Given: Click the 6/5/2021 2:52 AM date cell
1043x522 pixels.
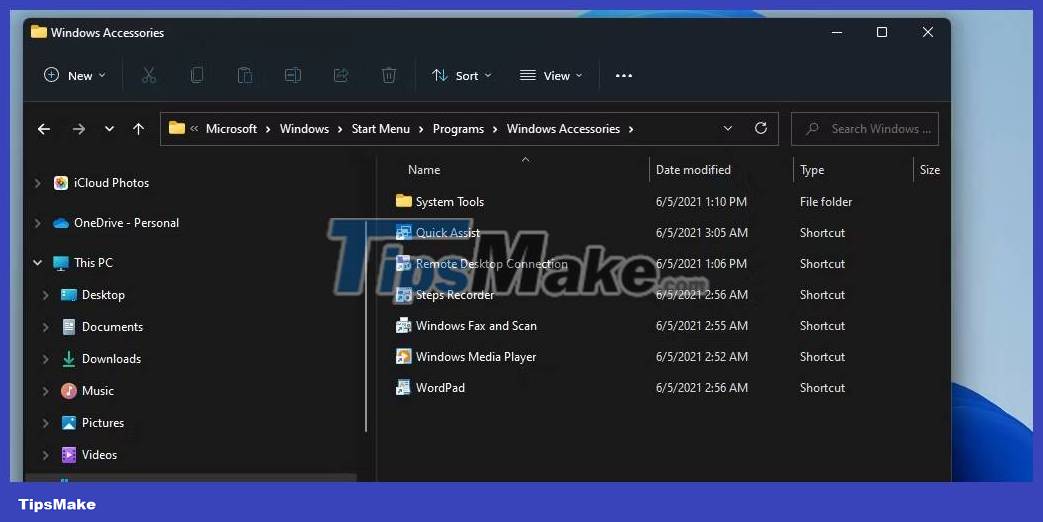Looking at the screenshot, I should coord(701,357).
